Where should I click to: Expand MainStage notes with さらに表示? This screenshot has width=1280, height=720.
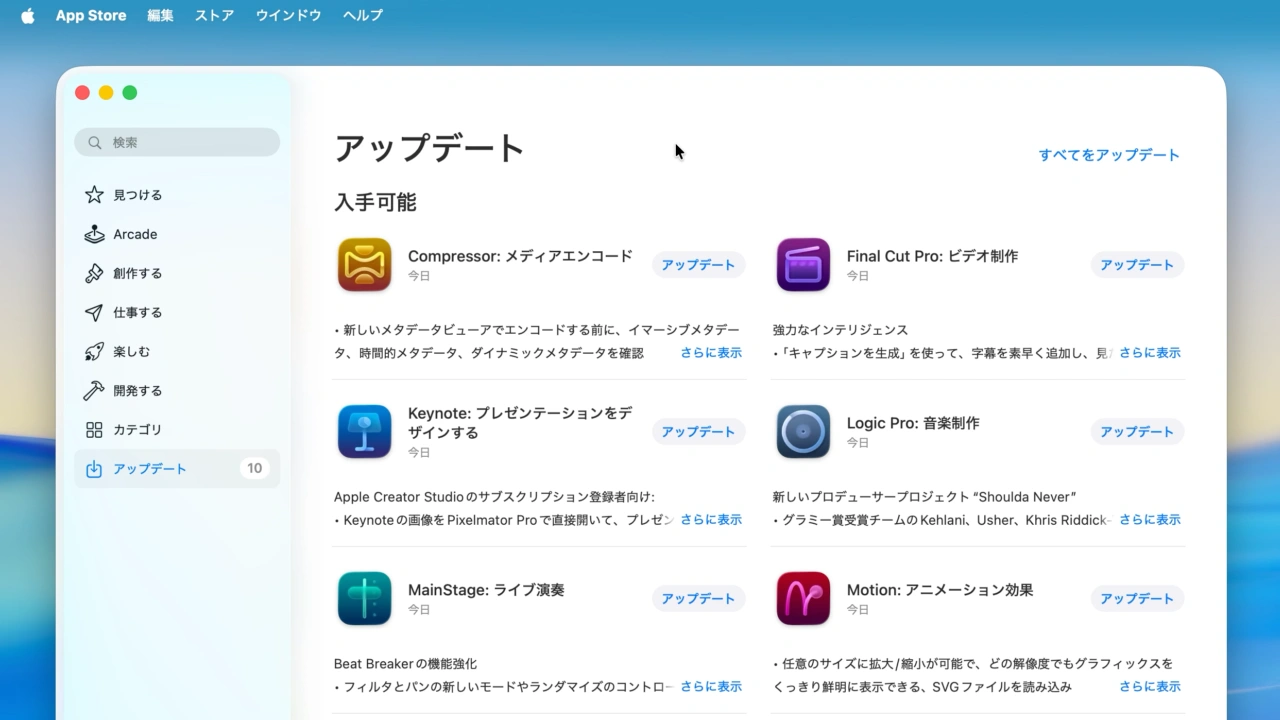[x=711, y=687]
